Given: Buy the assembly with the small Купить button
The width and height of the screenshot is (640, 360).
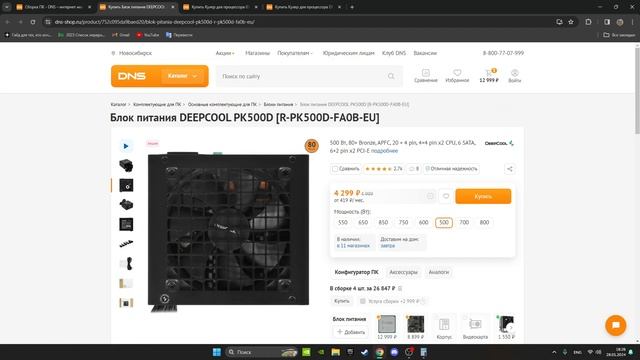Looking at the screenshot, I should pyautogui.click(x=342, y=301).
